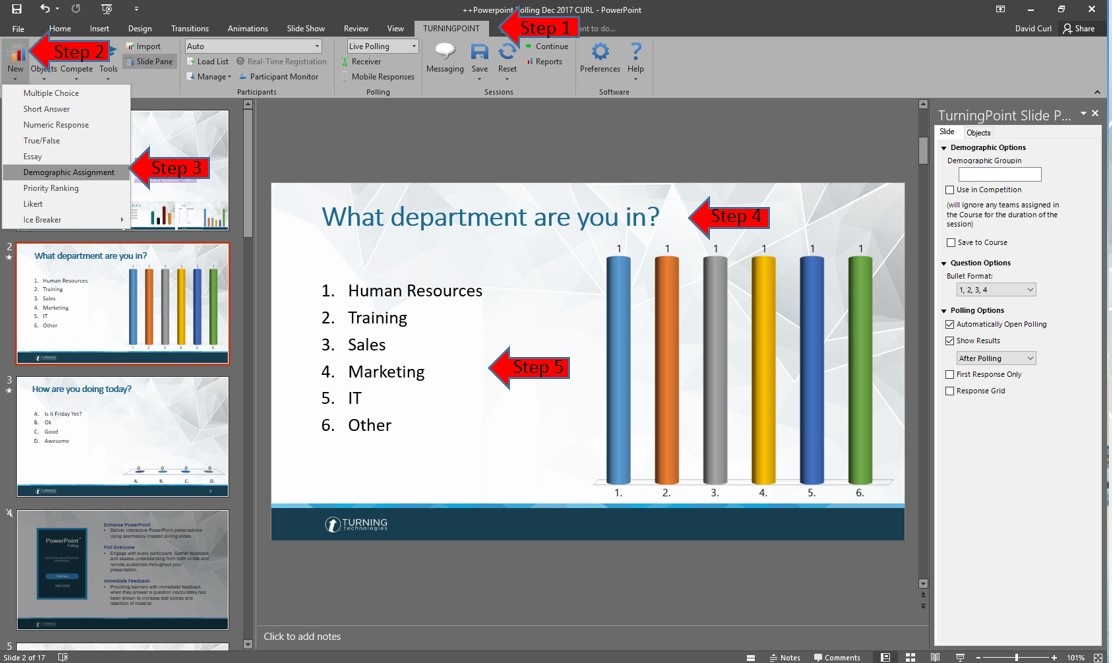Collapse Polling Options section
This screenshot has height=663, width=1112.
point(944,311)
